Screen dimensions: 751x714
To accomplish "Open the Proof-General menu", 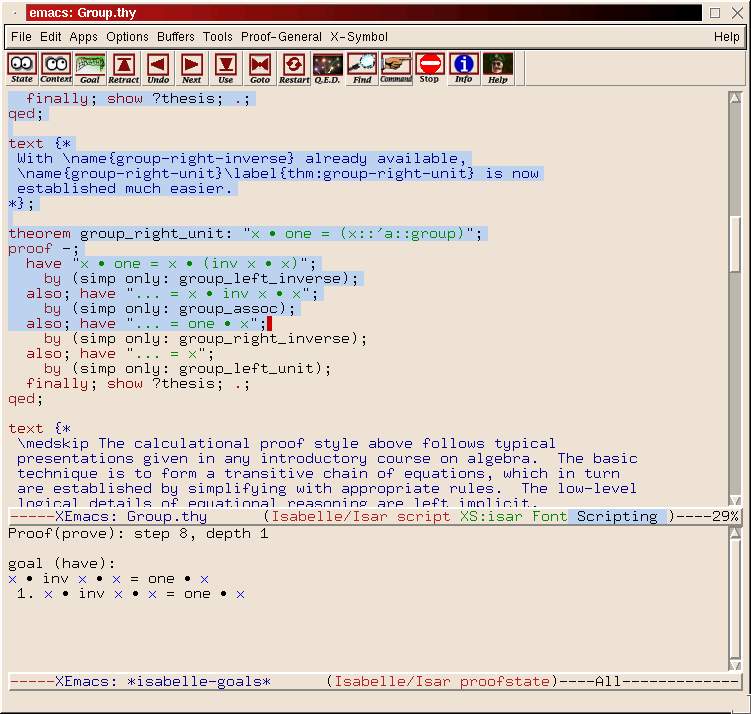I will (x=281, y=37).
